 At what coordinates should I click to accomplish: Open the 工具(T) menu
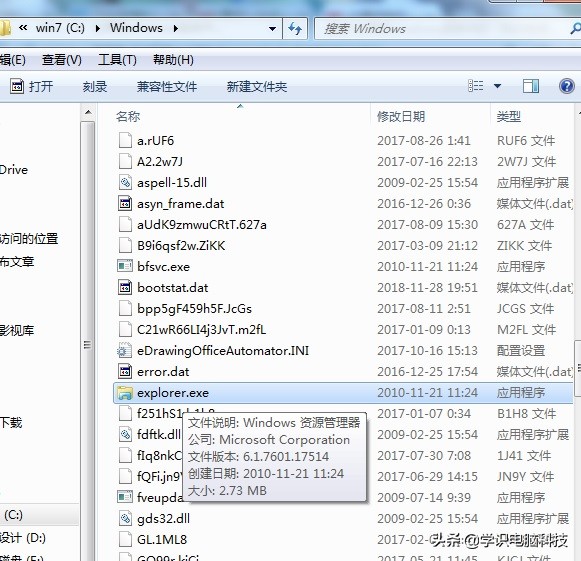117,60
